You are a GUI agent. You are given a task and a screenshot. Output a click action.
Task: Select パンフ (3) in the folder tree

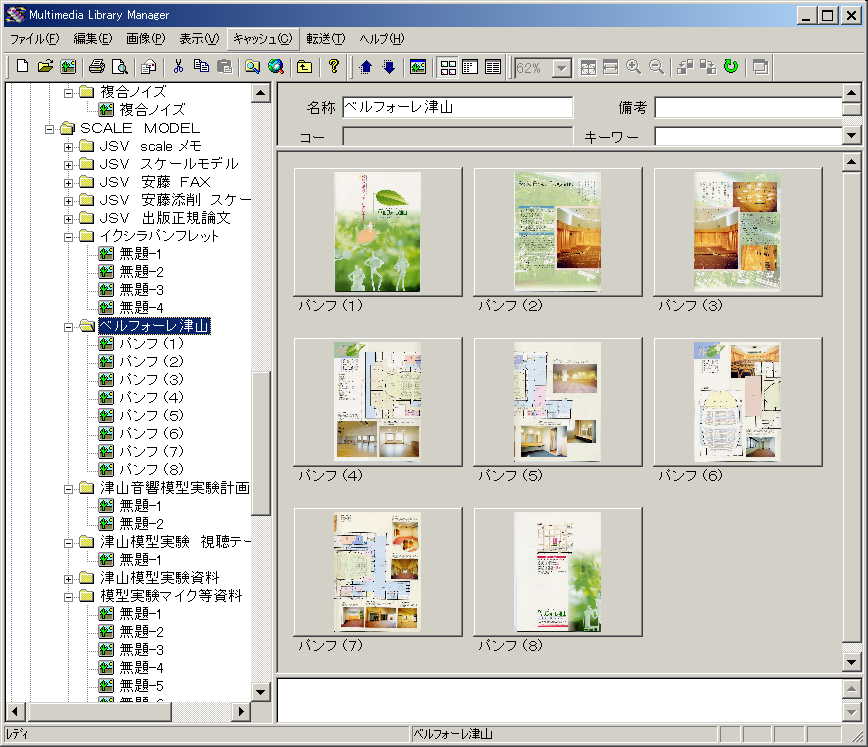click(151, 380)
